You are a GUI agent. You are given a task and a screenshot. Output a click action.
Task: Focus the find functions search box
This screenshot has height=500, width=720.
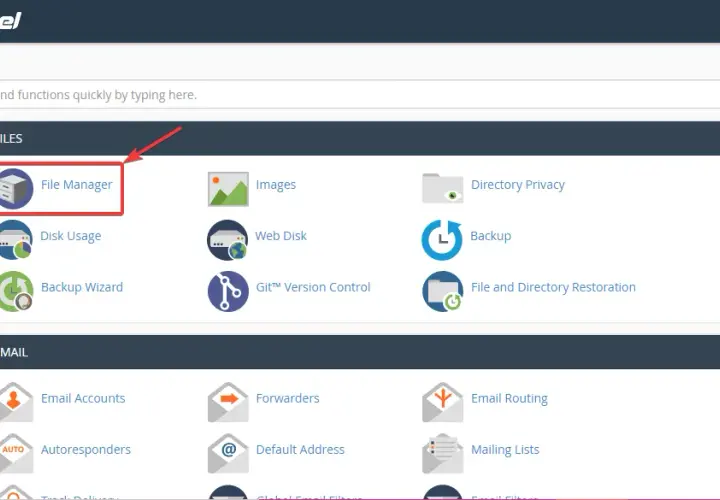pyautogui.click(x=360, y=95)
